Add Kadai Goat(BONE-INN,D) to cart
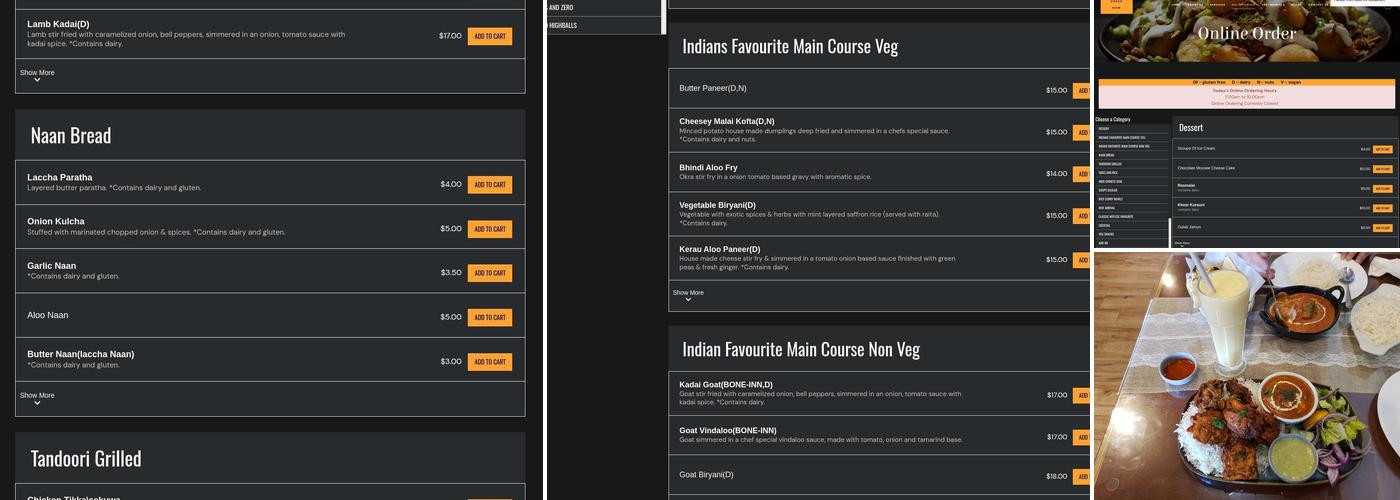This screenshot has height=500, width=1400. (x=1081, y=395)
